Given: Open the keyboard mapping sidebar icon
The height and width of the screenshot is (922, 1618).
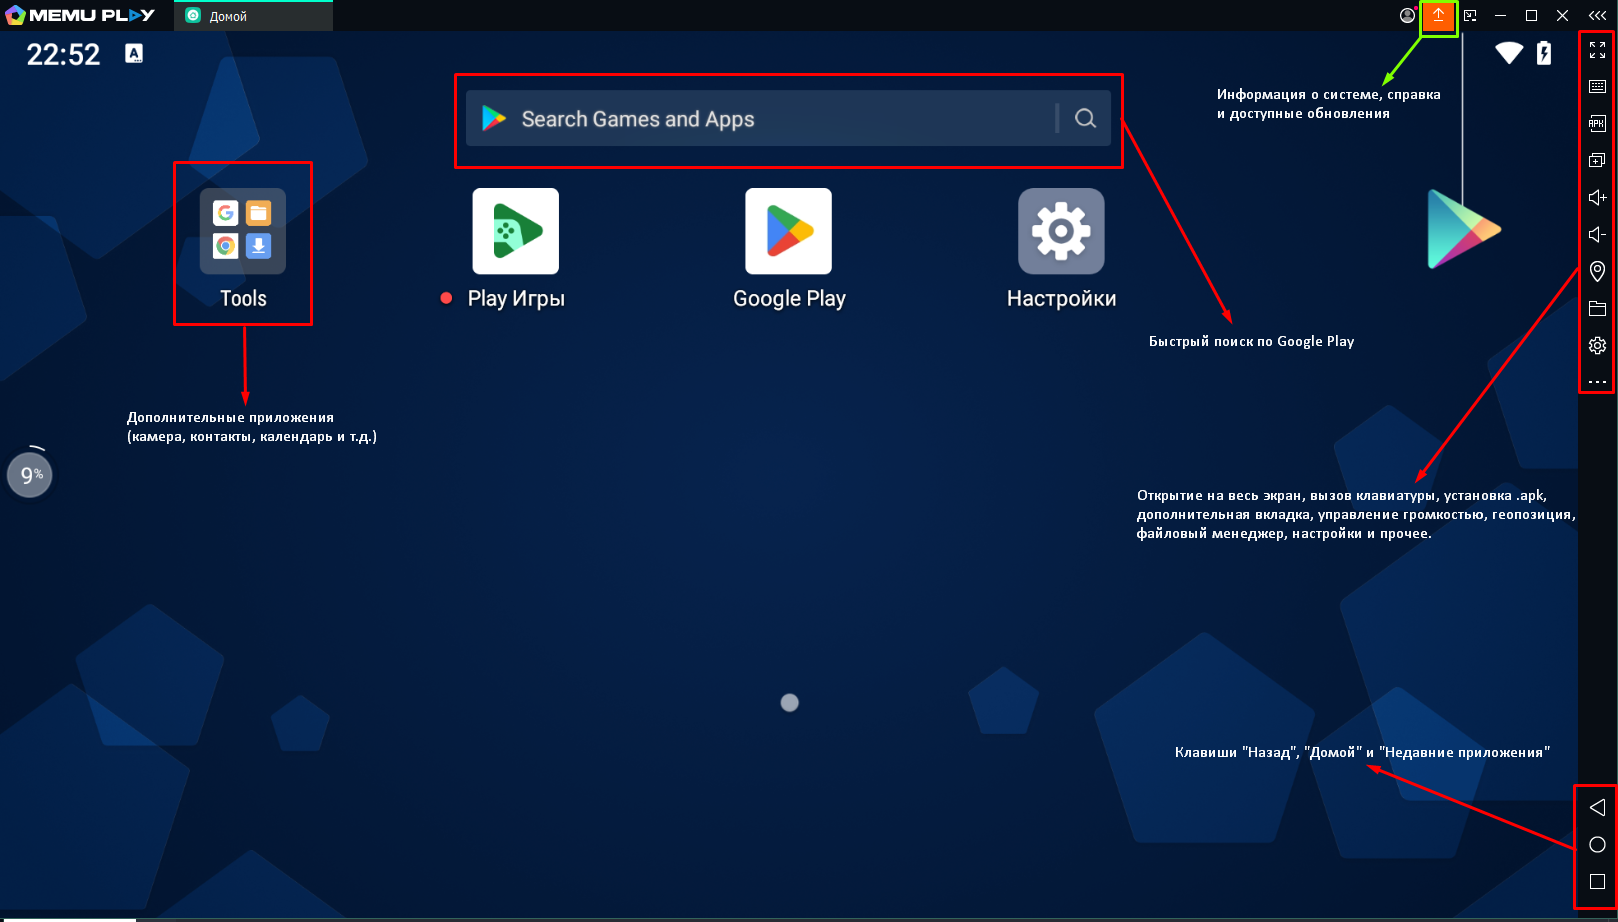Looking at the screenshot, I should 1597,87.
